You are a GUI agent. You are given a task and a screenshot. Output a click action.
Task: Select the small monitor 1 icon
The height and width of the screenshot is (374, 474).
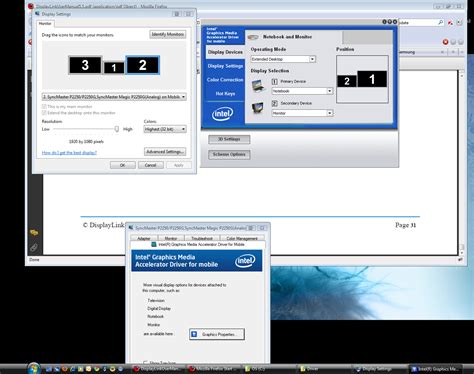[114, 68]
